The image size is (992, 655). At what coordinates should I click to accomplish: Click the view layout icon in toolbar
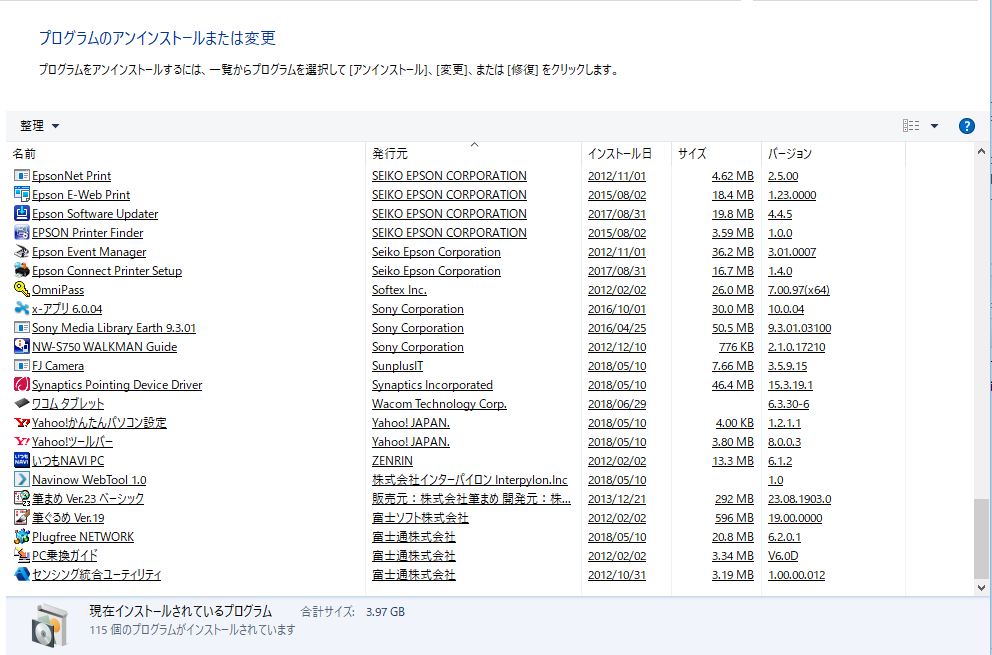pos(911,126)
